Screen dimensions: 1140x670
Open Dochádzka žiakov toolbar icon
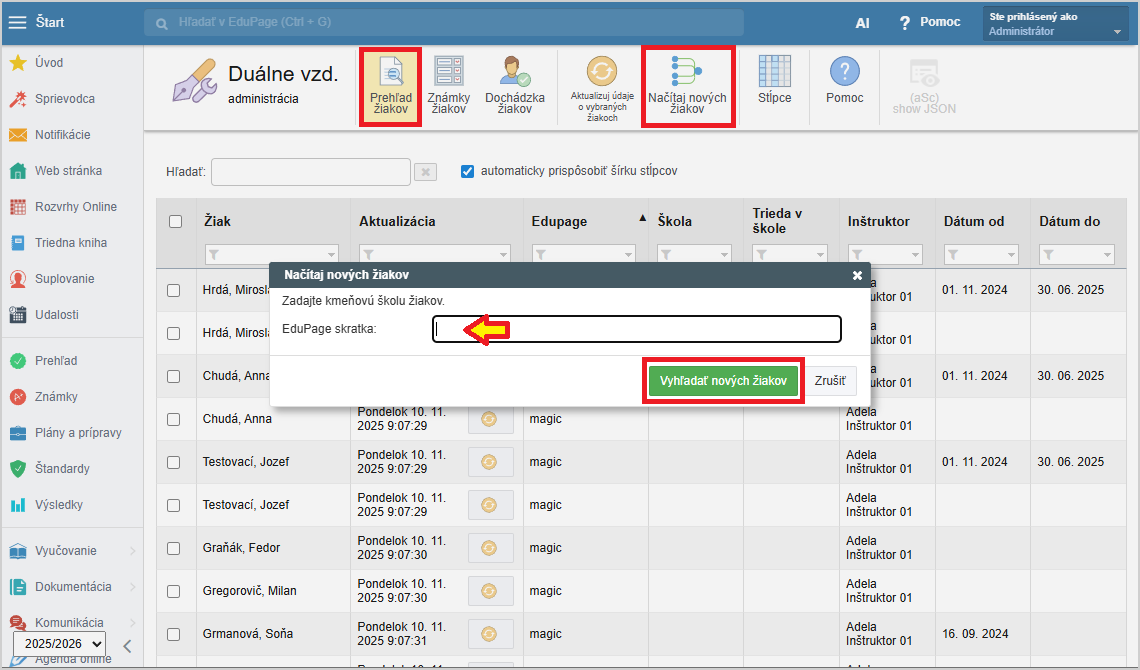(x=515, y=85)
